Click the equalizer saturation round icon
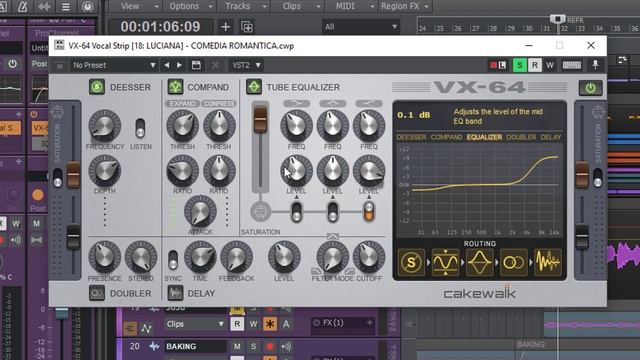Image resolution: width=640 pixels, height=360 pixels. pyautogui.click(x=260, y=211)
